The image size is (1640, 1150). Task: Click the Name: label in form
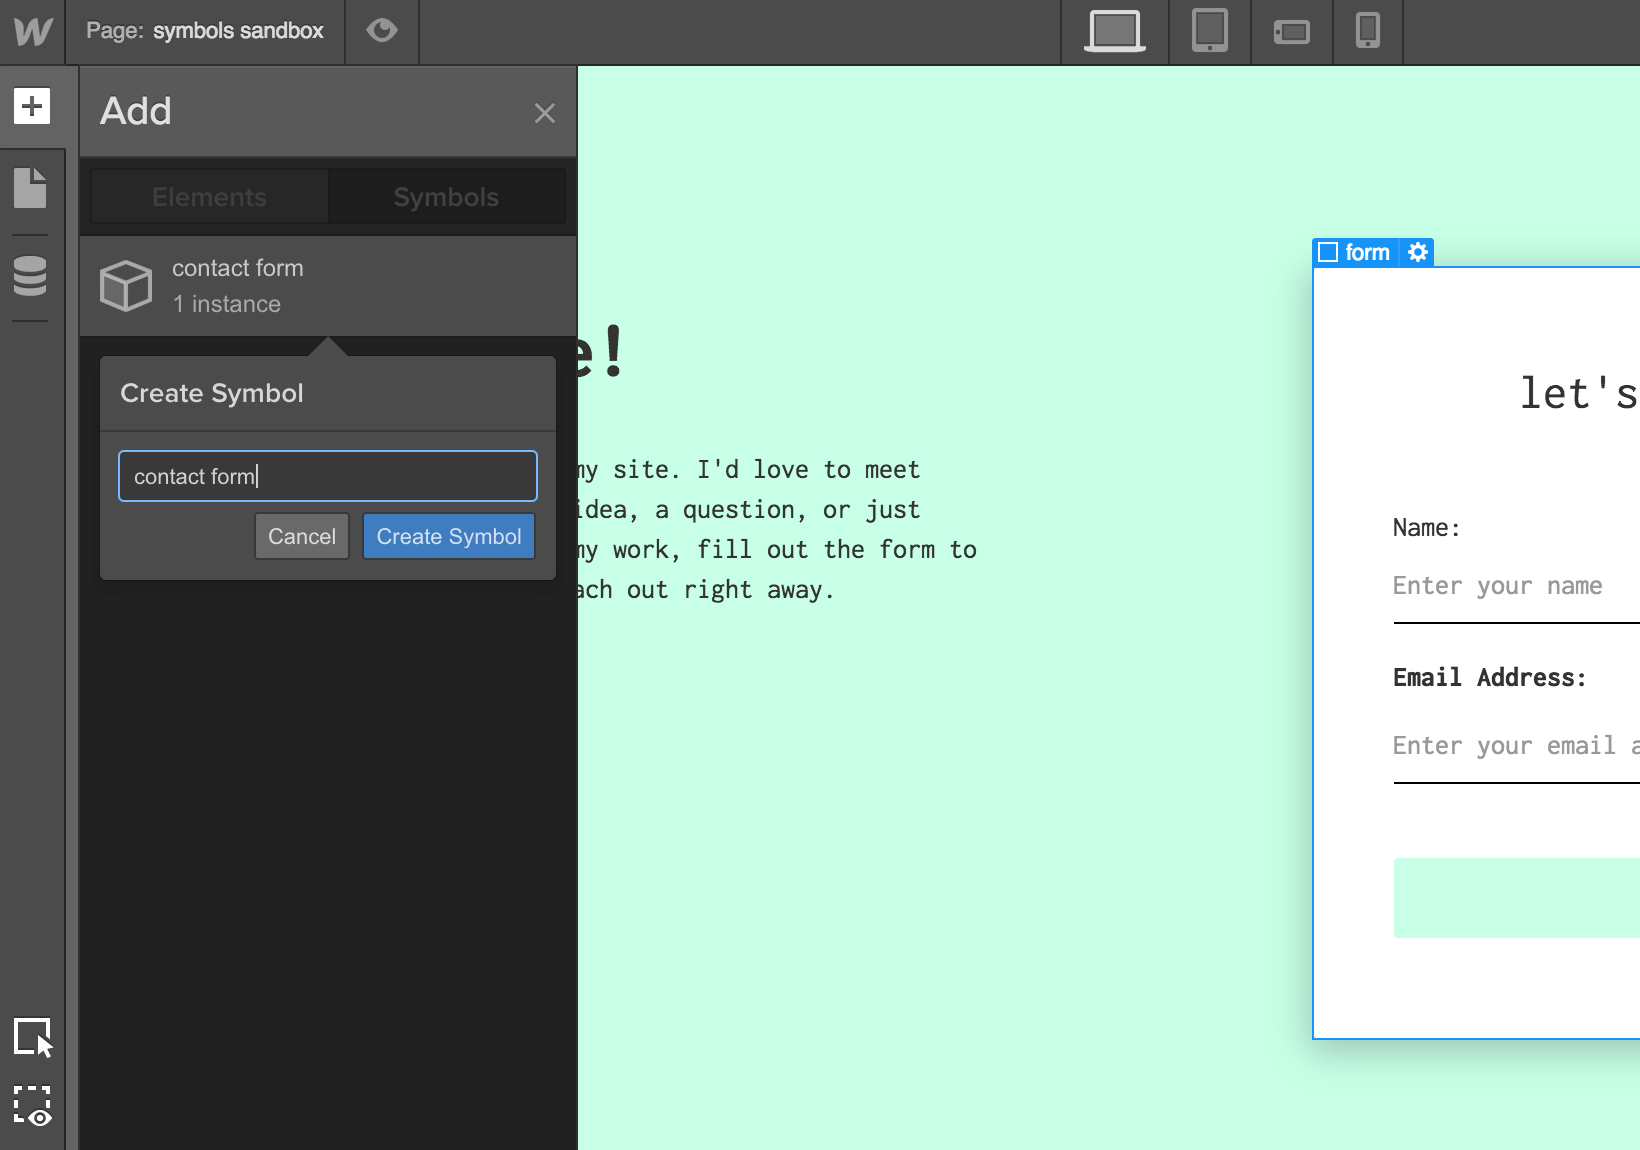pyautogui.click(x=1427, y=528)
